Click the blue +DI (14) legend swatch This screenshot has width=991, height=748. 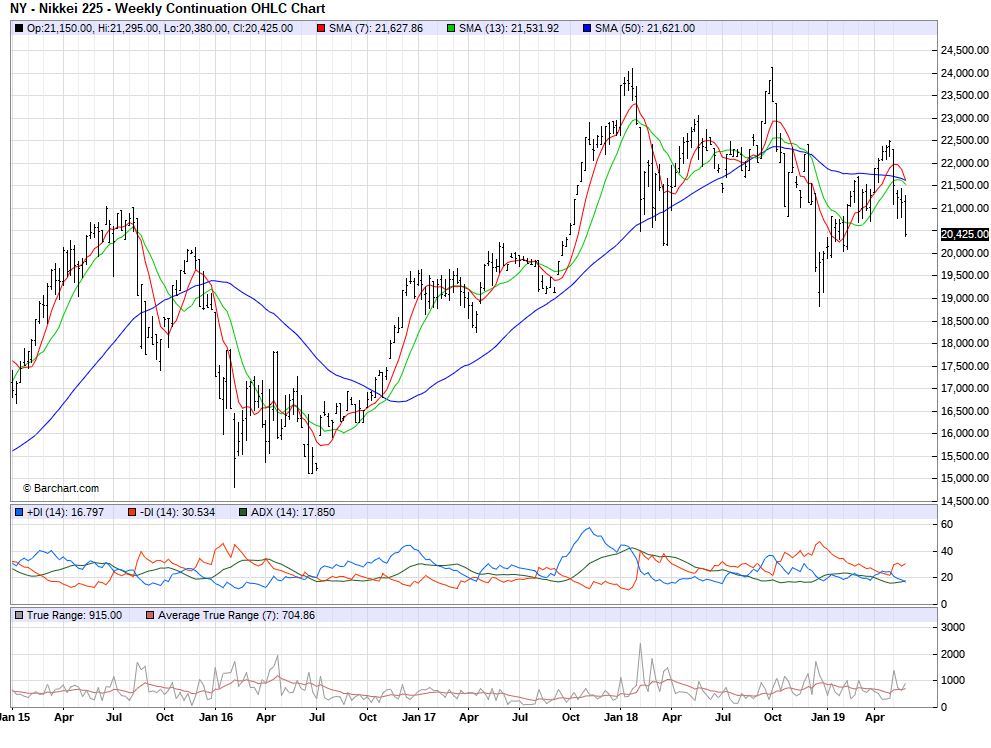click(18, 512)
